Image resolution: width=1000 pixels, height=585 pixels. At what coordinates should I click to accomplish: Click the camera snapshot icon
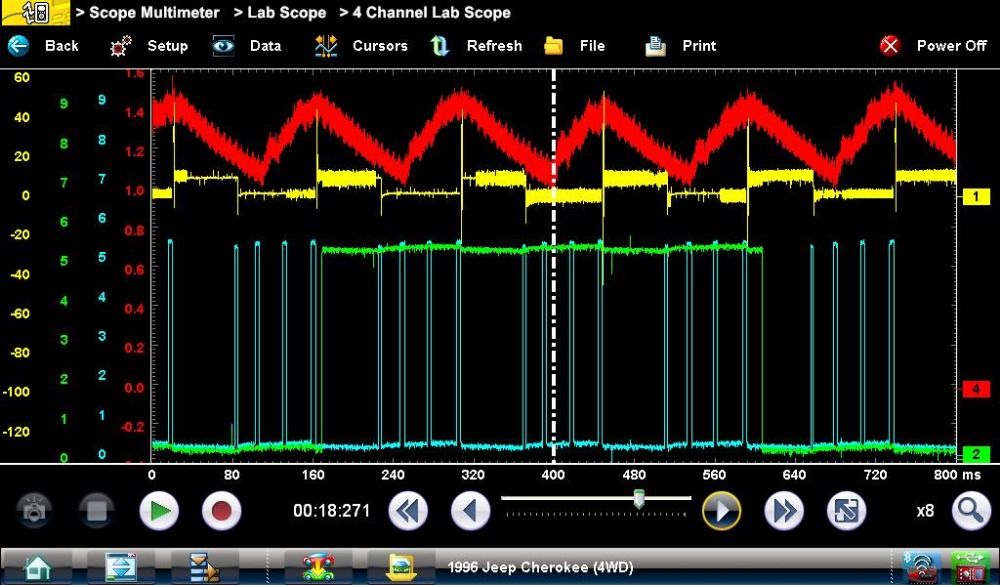[x=34, y=511]
